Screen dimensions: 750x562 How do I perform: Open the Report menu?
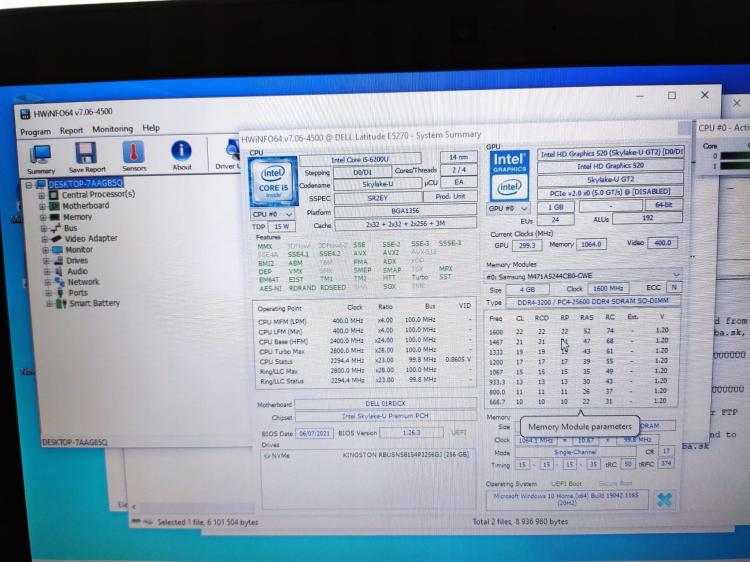point(71,130)
